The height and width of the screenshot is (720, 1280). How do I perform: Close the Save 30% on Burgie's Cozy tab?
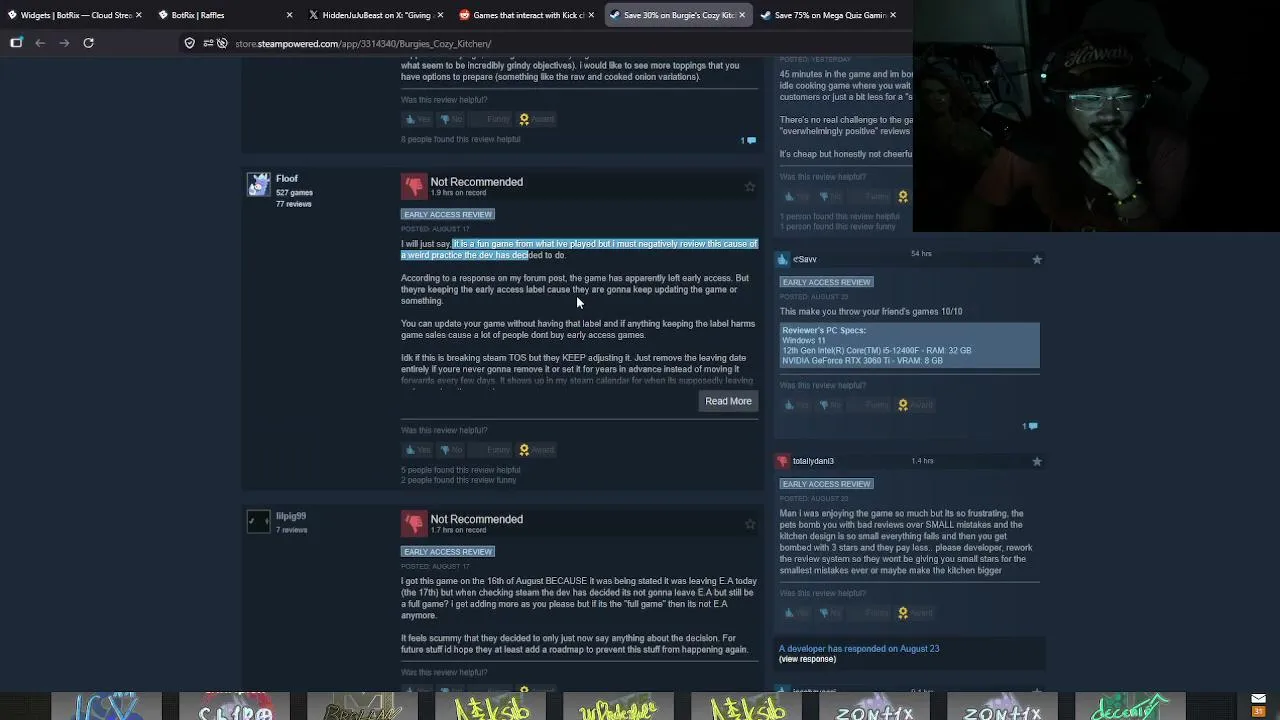(x=741, y=15)
